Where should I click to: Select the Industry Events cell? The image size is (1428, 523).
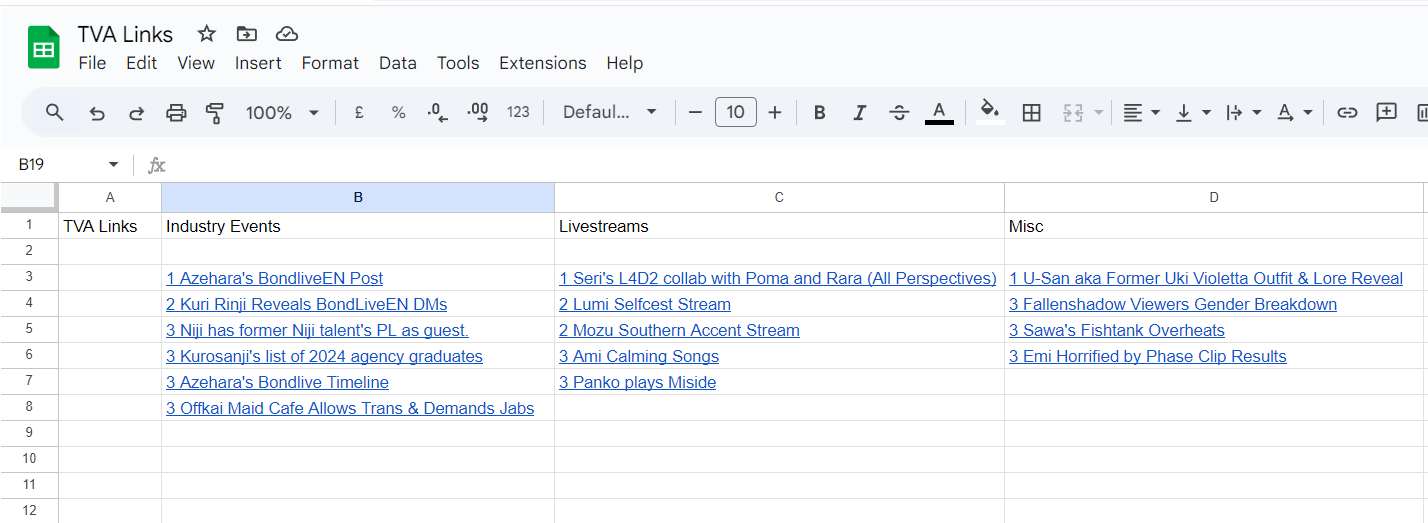358,226
